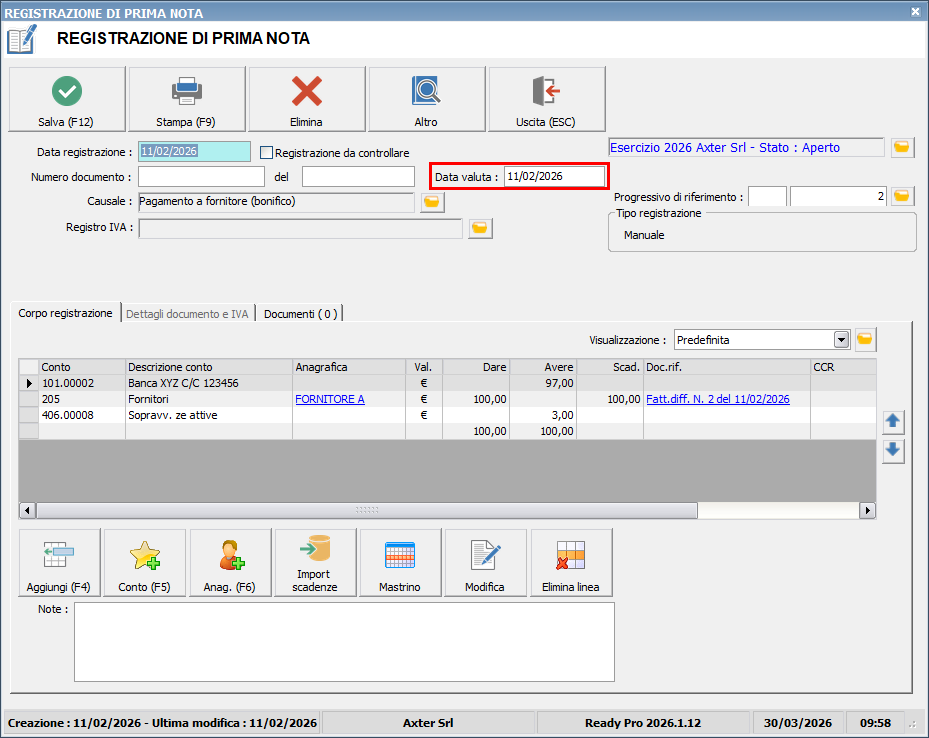Image resolution: width=929 pixels, height=738 pixels.
Task: Move selected row down with blue arrow
Action: click(893, 451)
